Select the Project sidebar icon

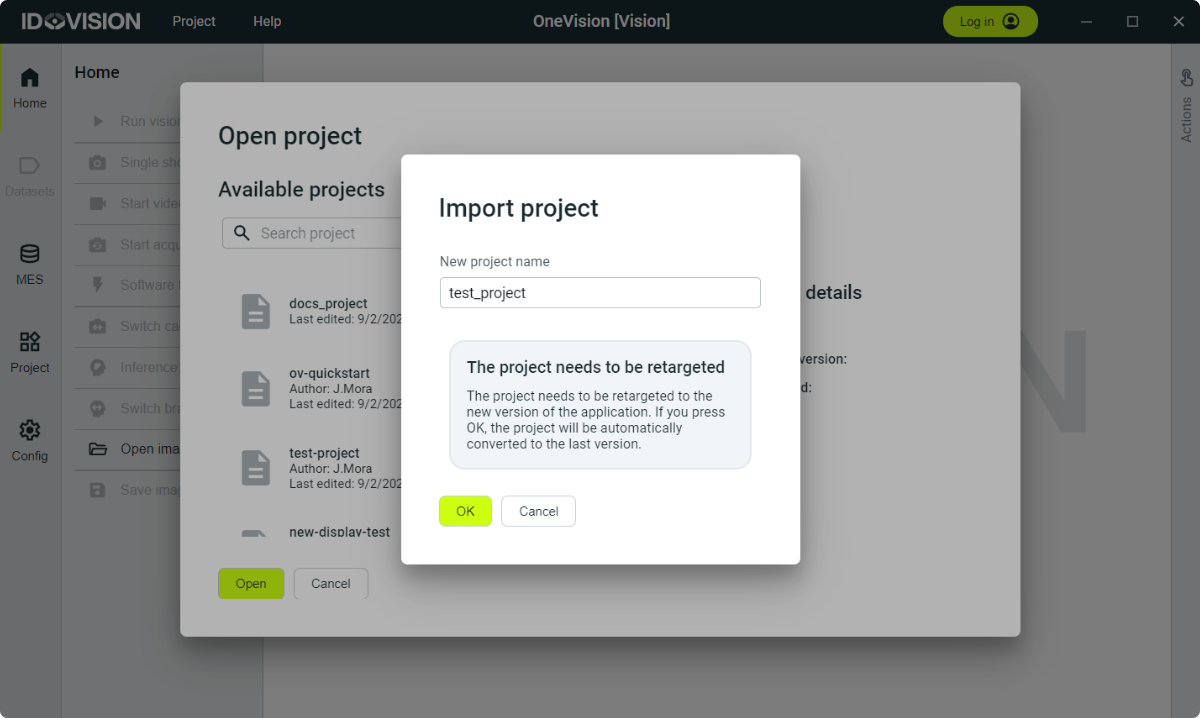click(30, 342)
